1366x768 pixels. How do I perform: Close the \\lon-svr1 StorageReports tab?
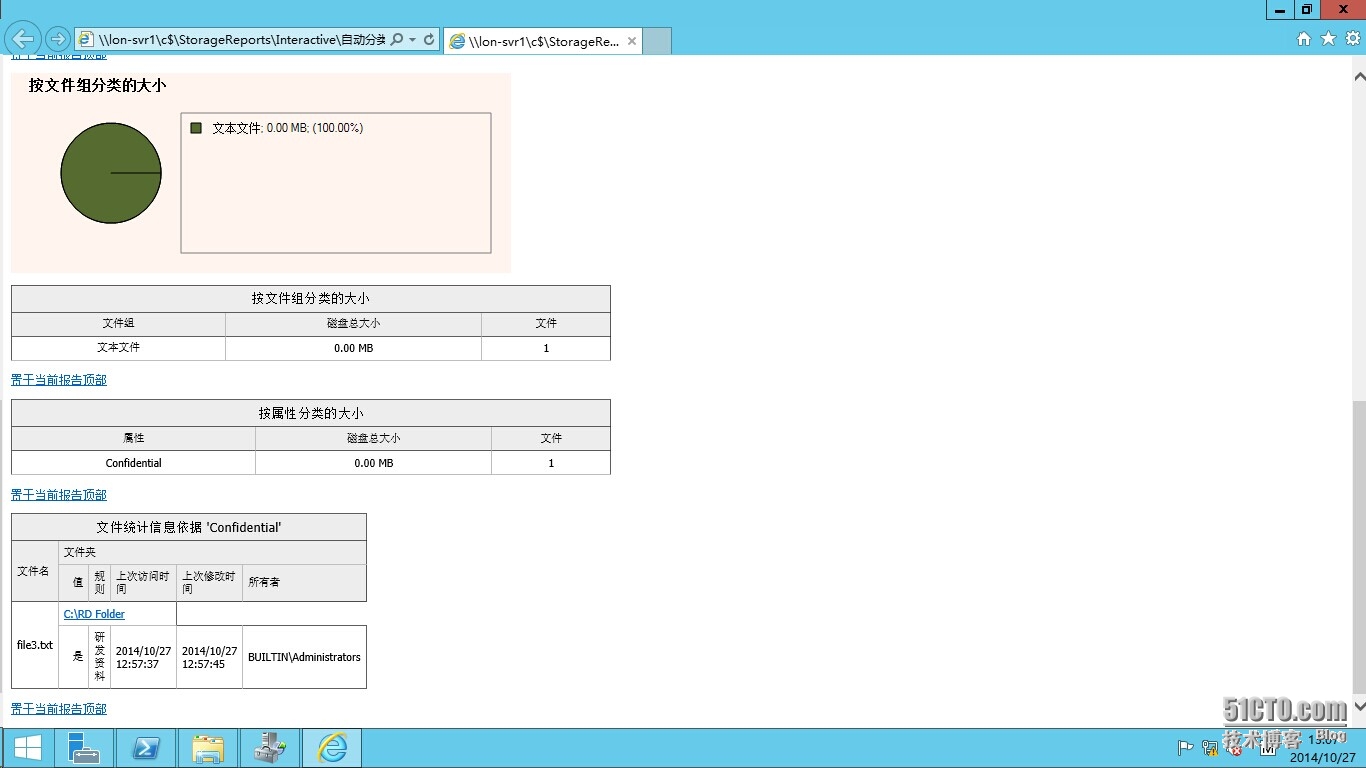632,41
